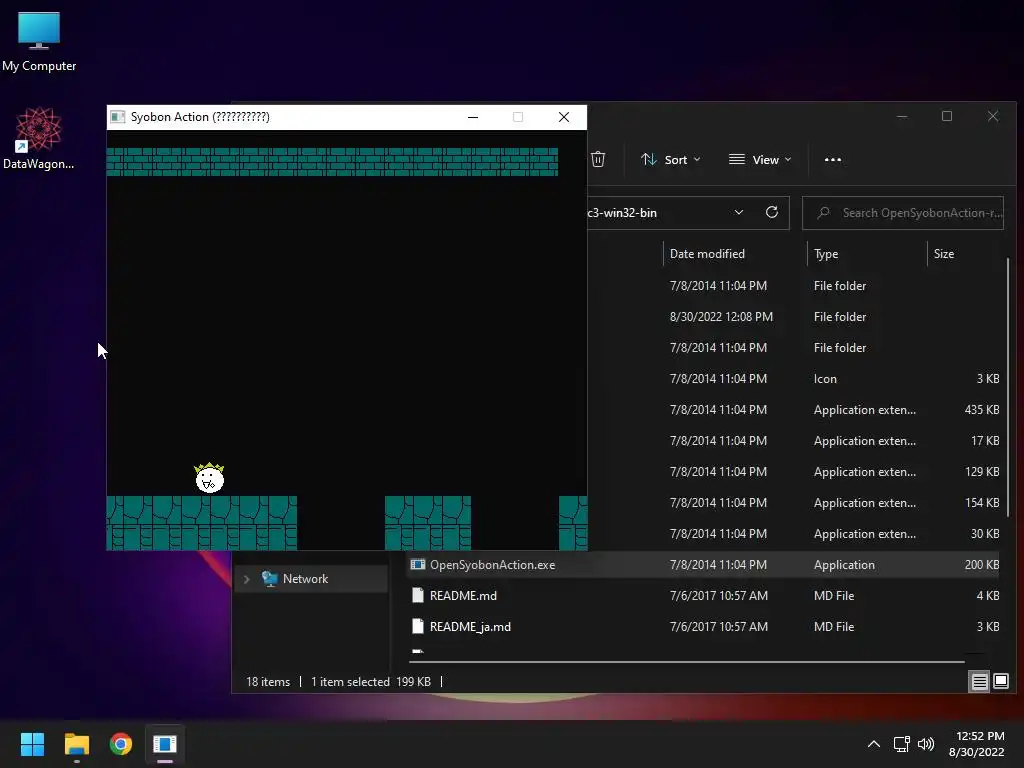Open File Explorer from the taskbar

coord(76,744)
